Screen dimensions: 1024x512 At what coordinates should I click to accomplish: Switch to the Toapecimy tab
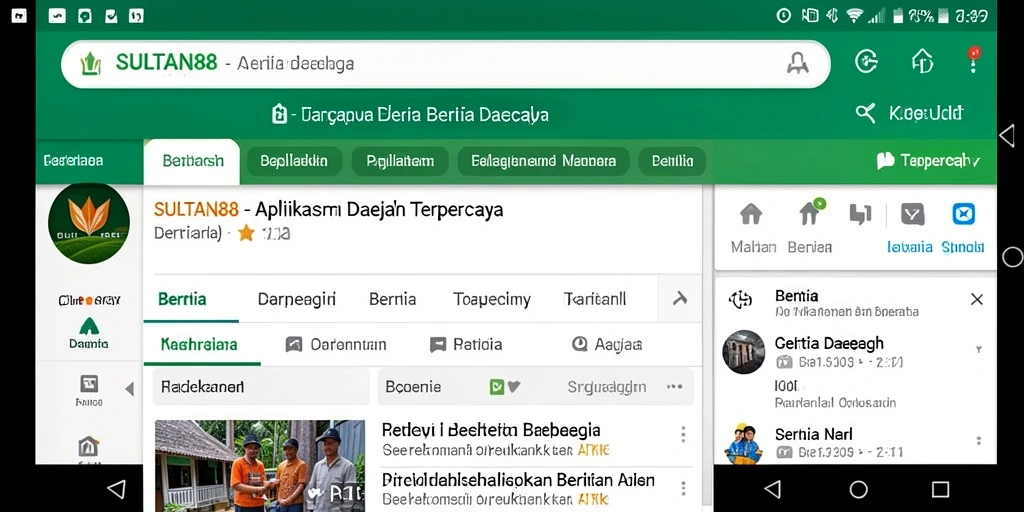click(492, 300)
